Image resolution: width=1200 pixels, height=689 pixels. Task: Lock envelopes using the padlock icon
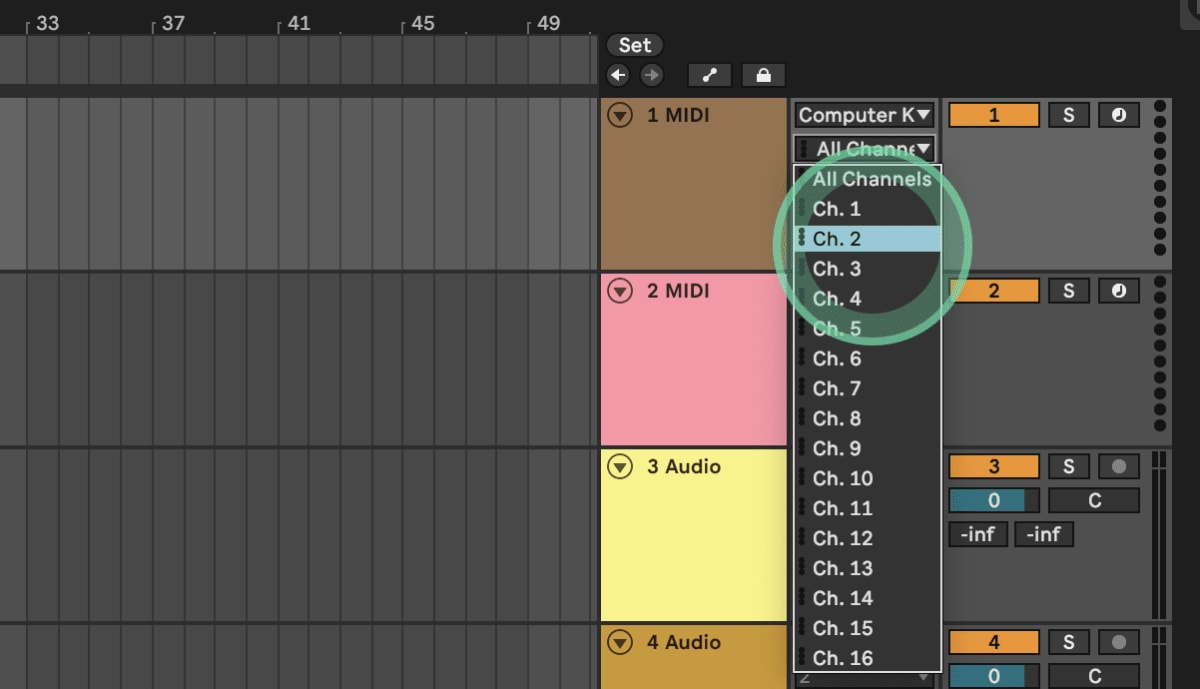point(763,75)
